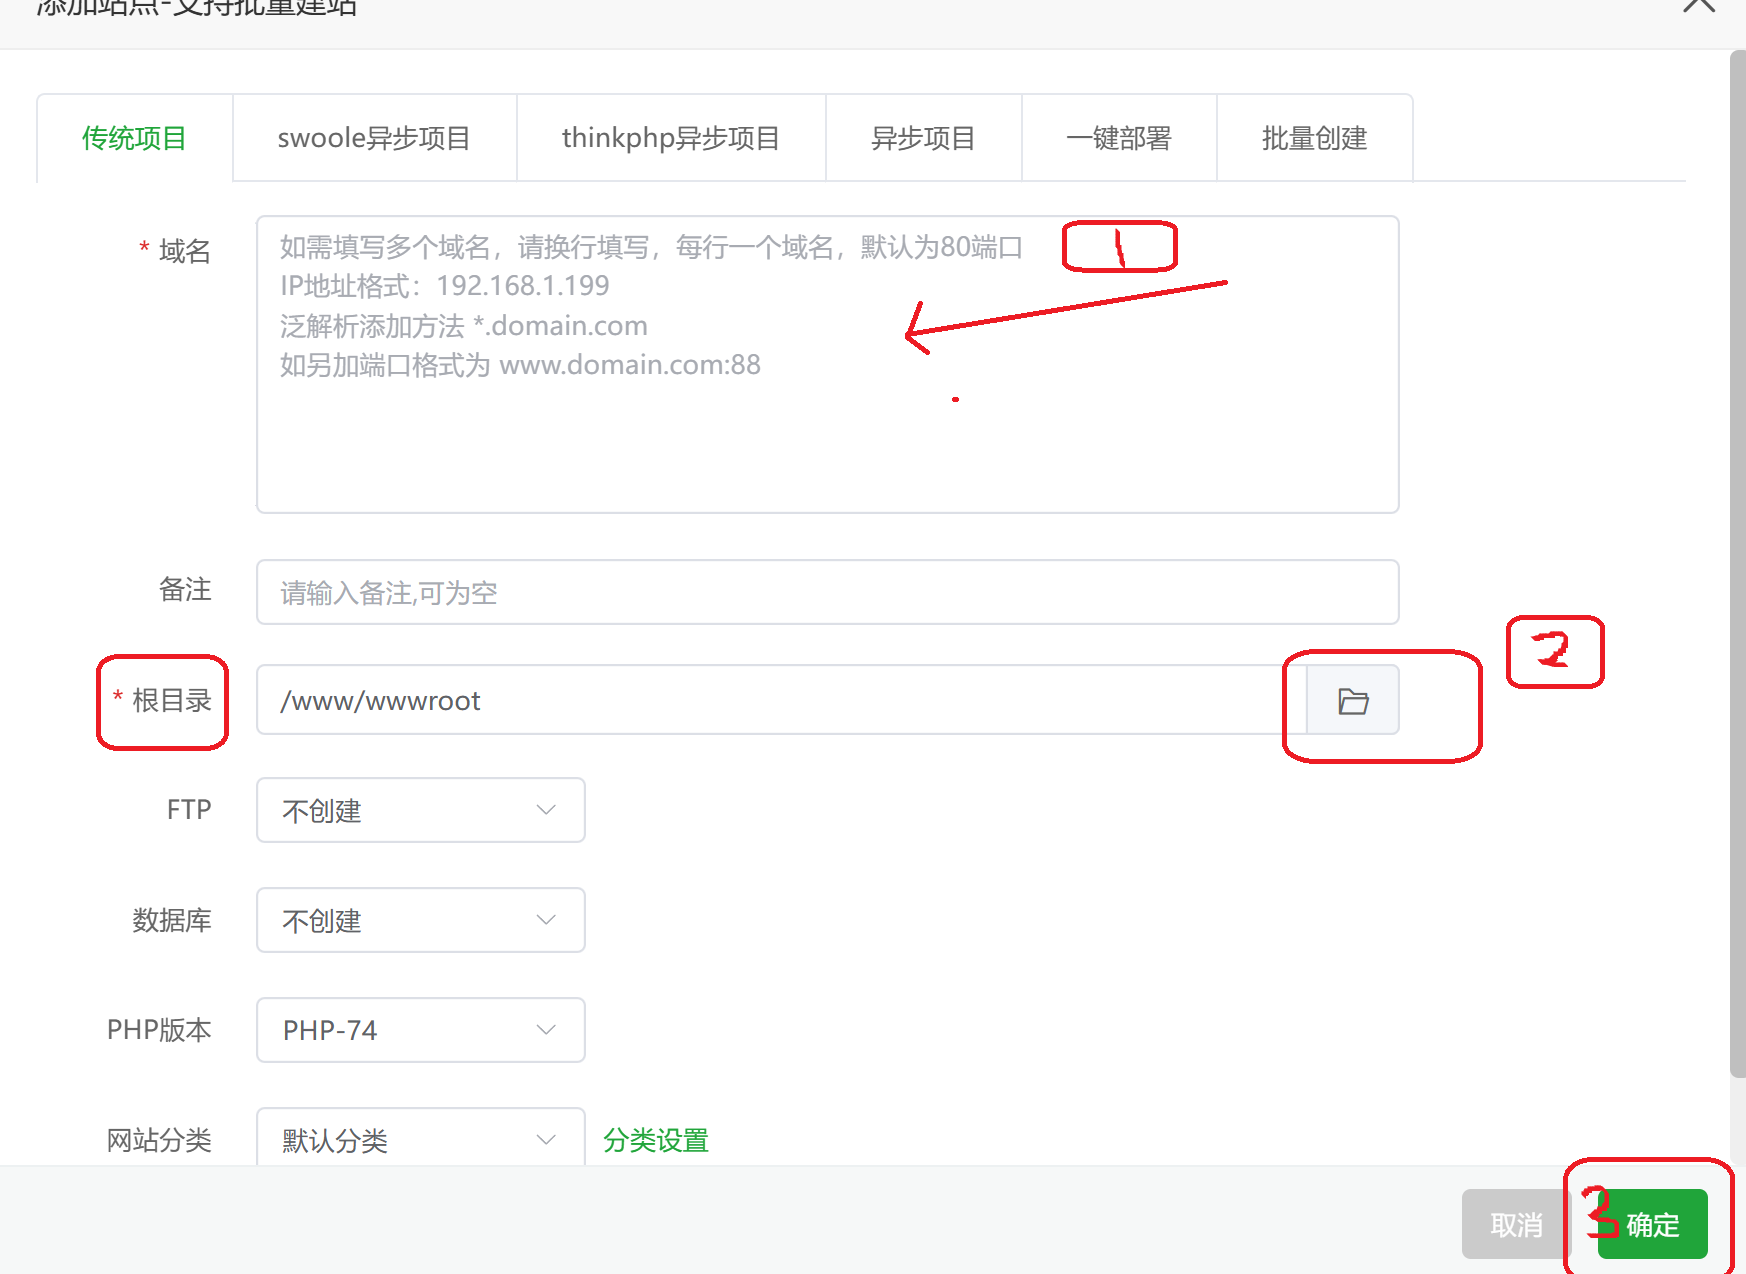Click the 网站分类 label text
Viewport: 1746px width, 1274px height.
[159, 1140]
